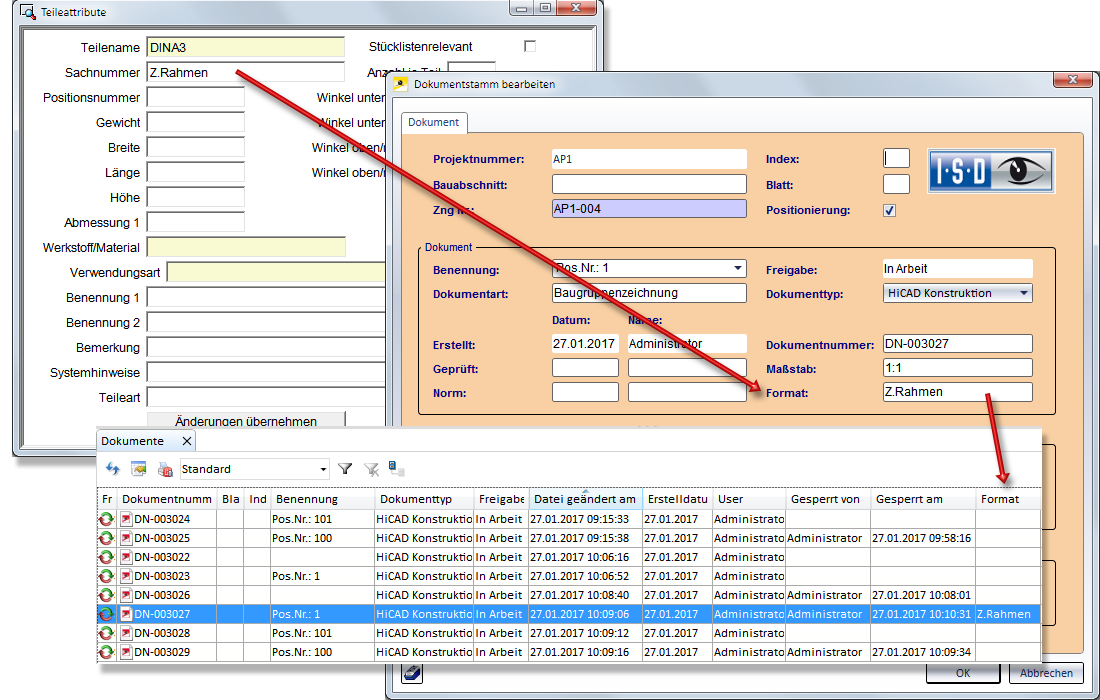Viewport: 1100px width, 700px height.
Task: Click the release status icon for DN-003024
Action: click(106, 519)
